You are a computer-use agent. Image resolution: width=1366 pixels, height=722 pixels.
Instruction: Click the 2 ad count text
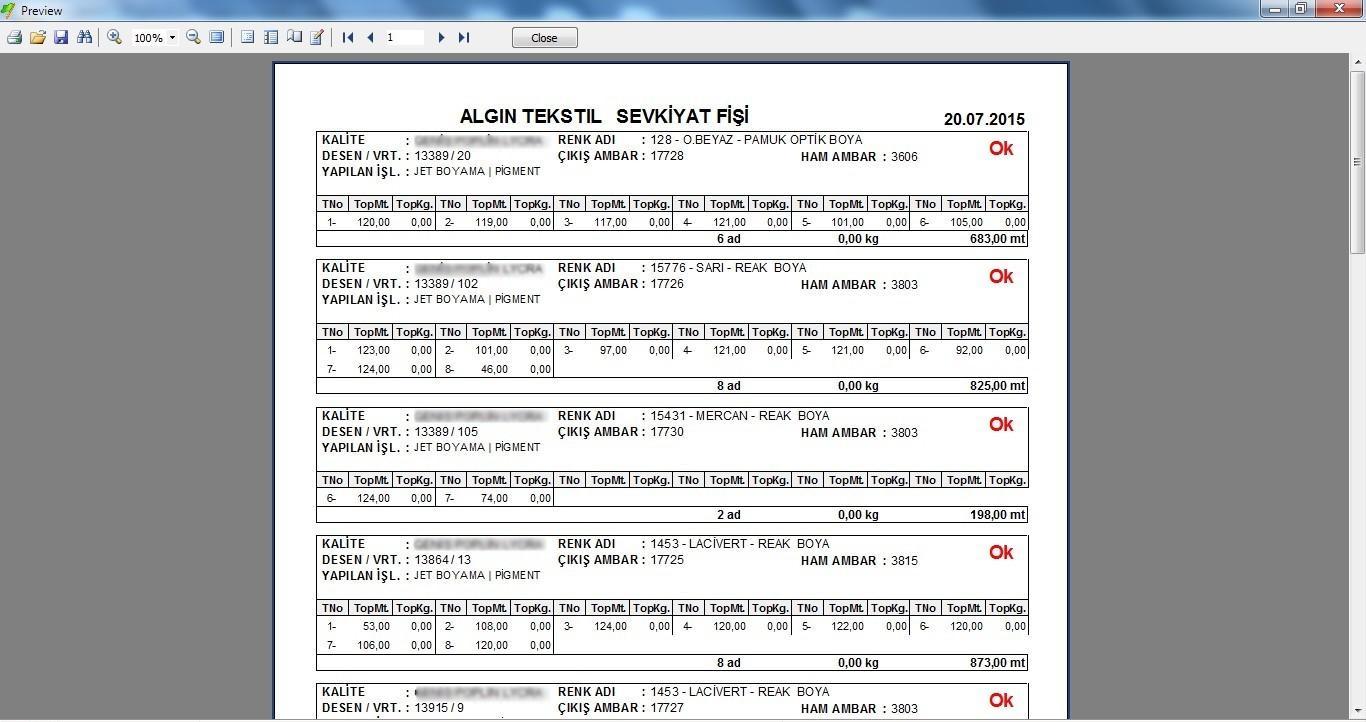[729, 515]
